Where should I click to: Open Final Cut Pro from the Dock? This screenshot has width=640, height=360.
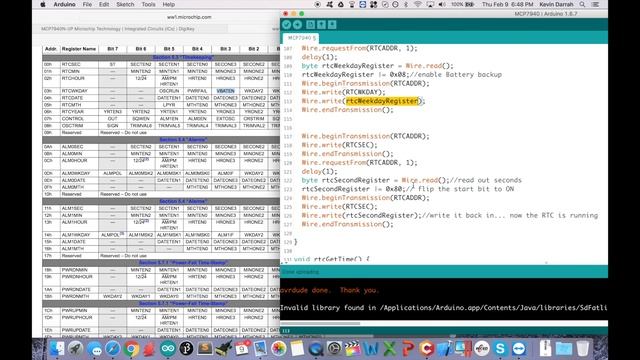point(352,348)
